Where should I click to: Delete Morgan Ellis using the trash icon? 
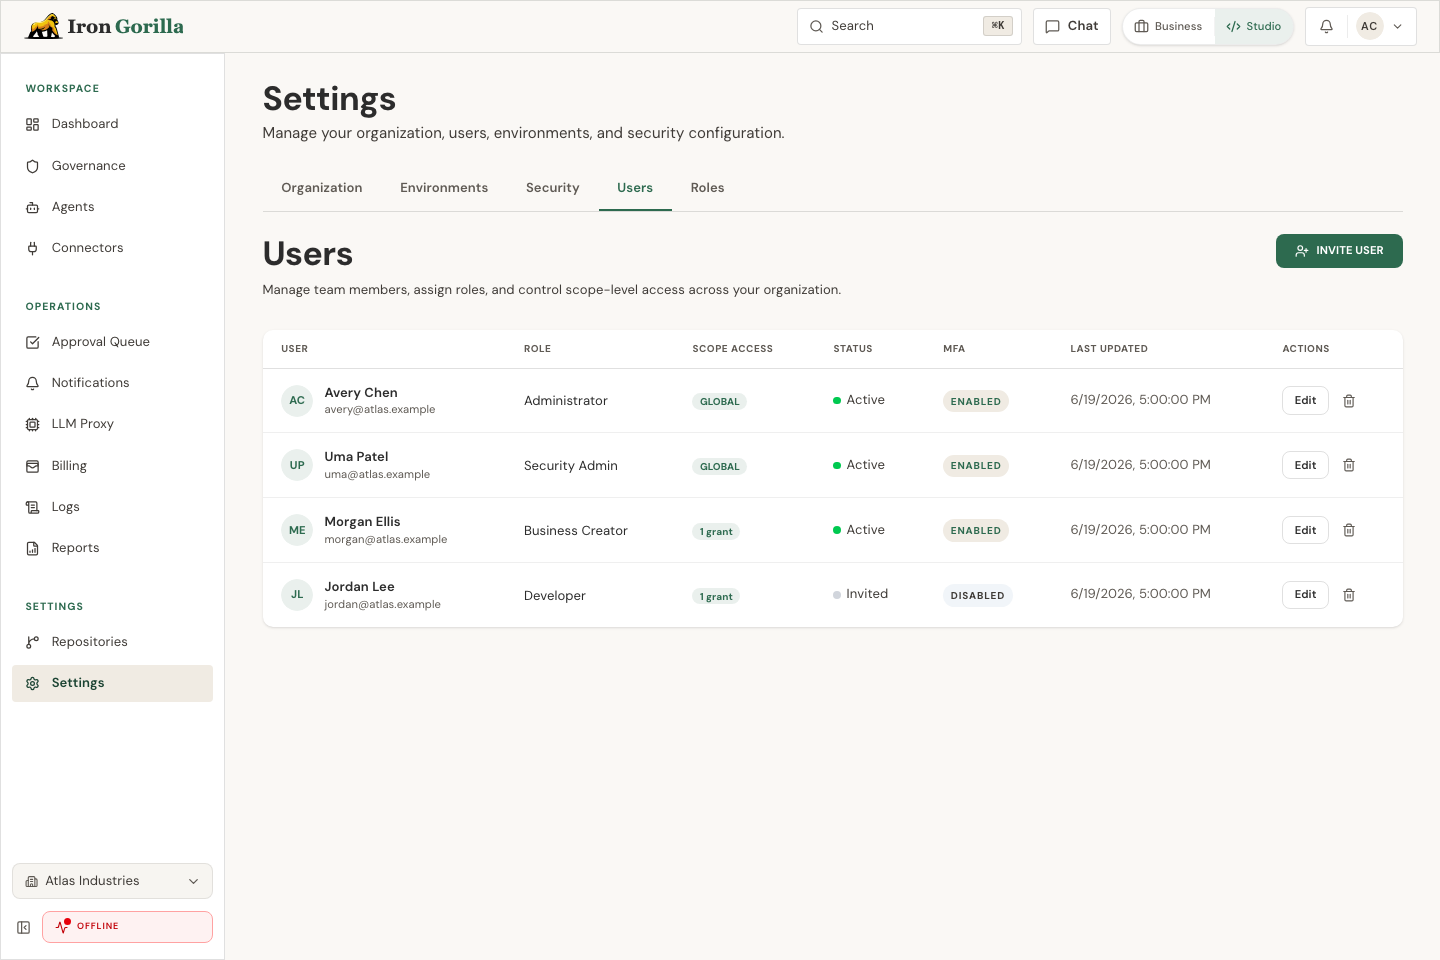click(x=1349, y=530)
